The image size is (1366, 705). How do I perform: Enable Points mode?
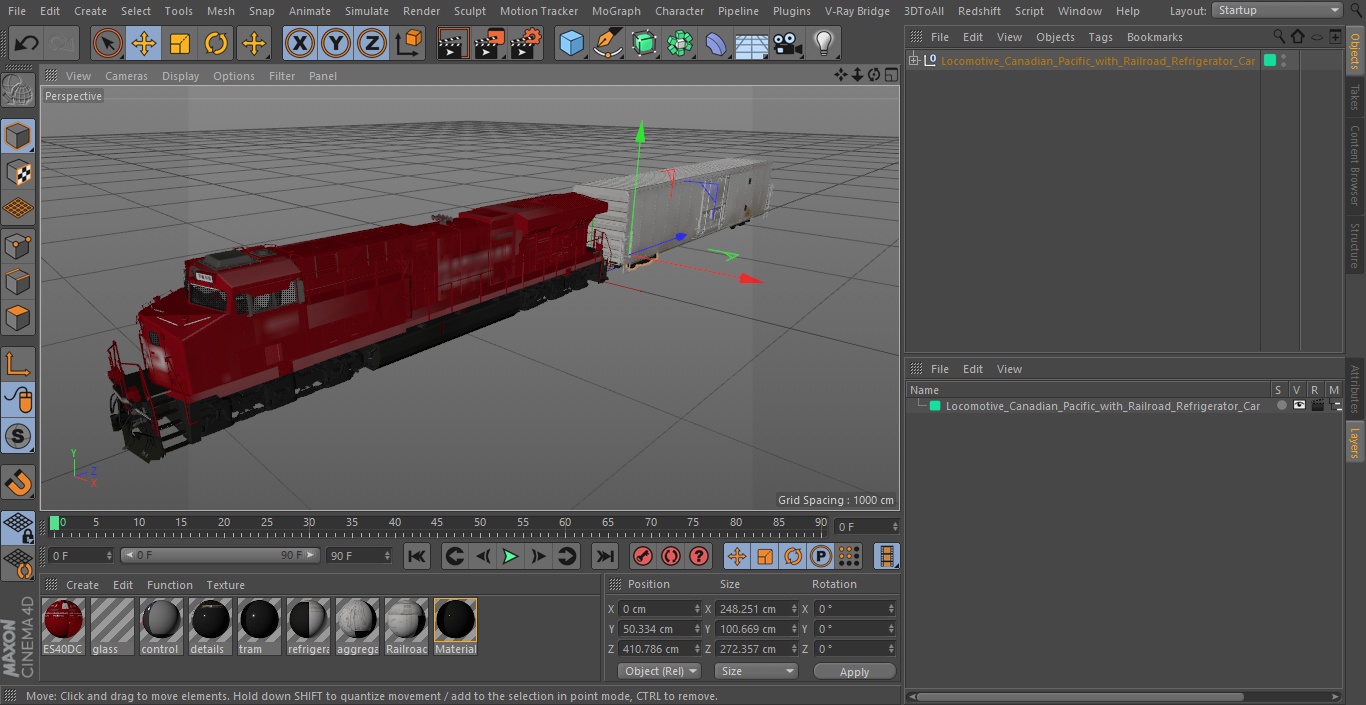18,245
